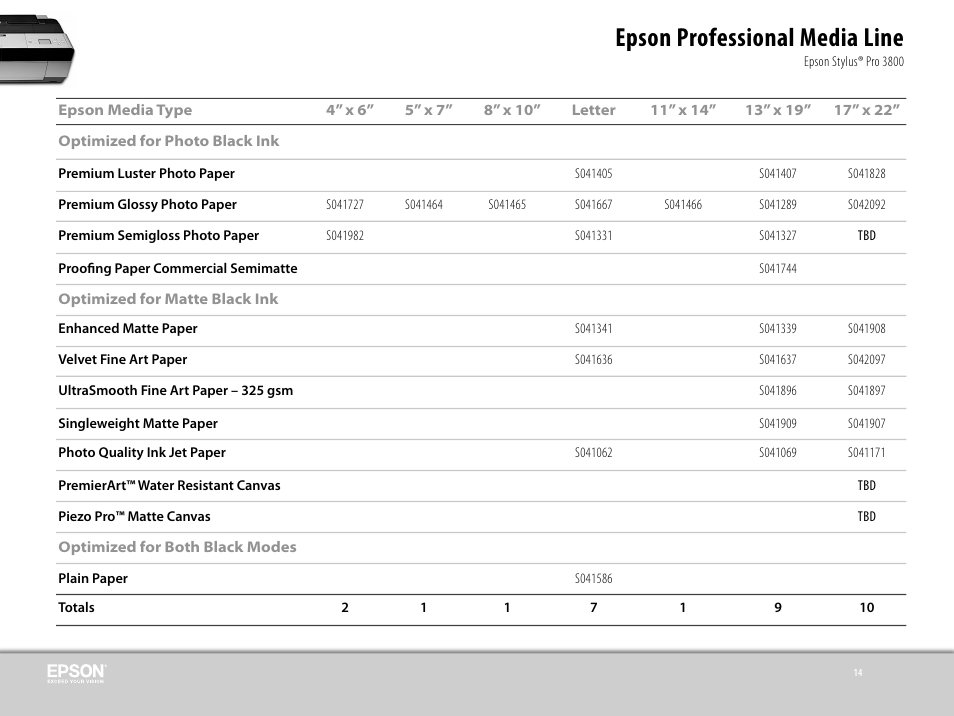
Task: Click the Premium Glossy Photo Paper row label
Action: [x=147, y=204]
